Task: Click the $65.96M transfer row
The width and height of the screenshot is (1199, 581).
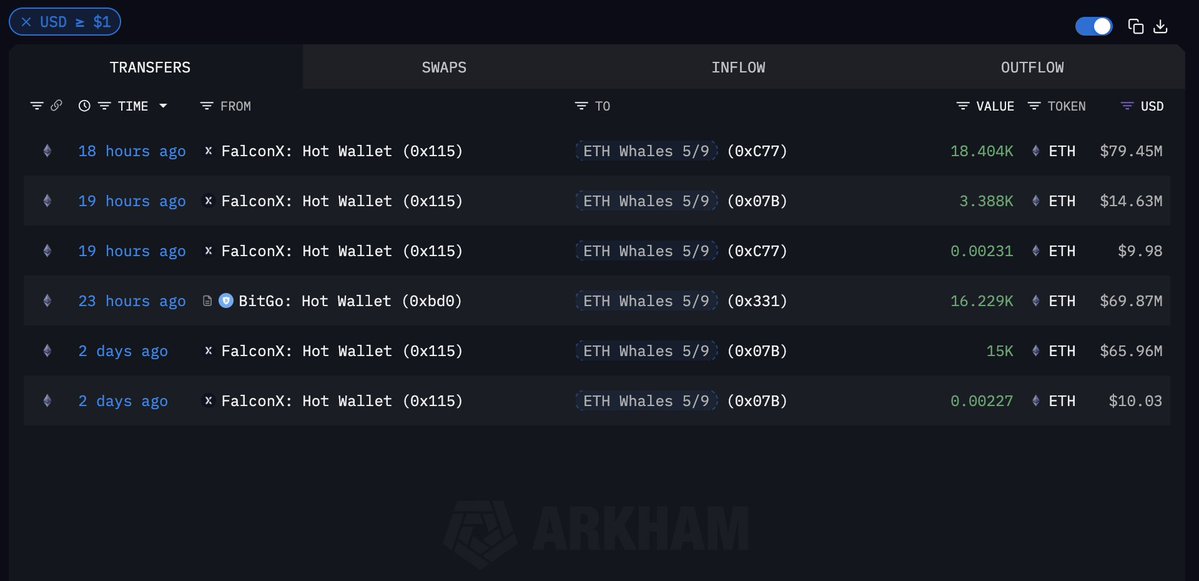Action: [596, 351]
